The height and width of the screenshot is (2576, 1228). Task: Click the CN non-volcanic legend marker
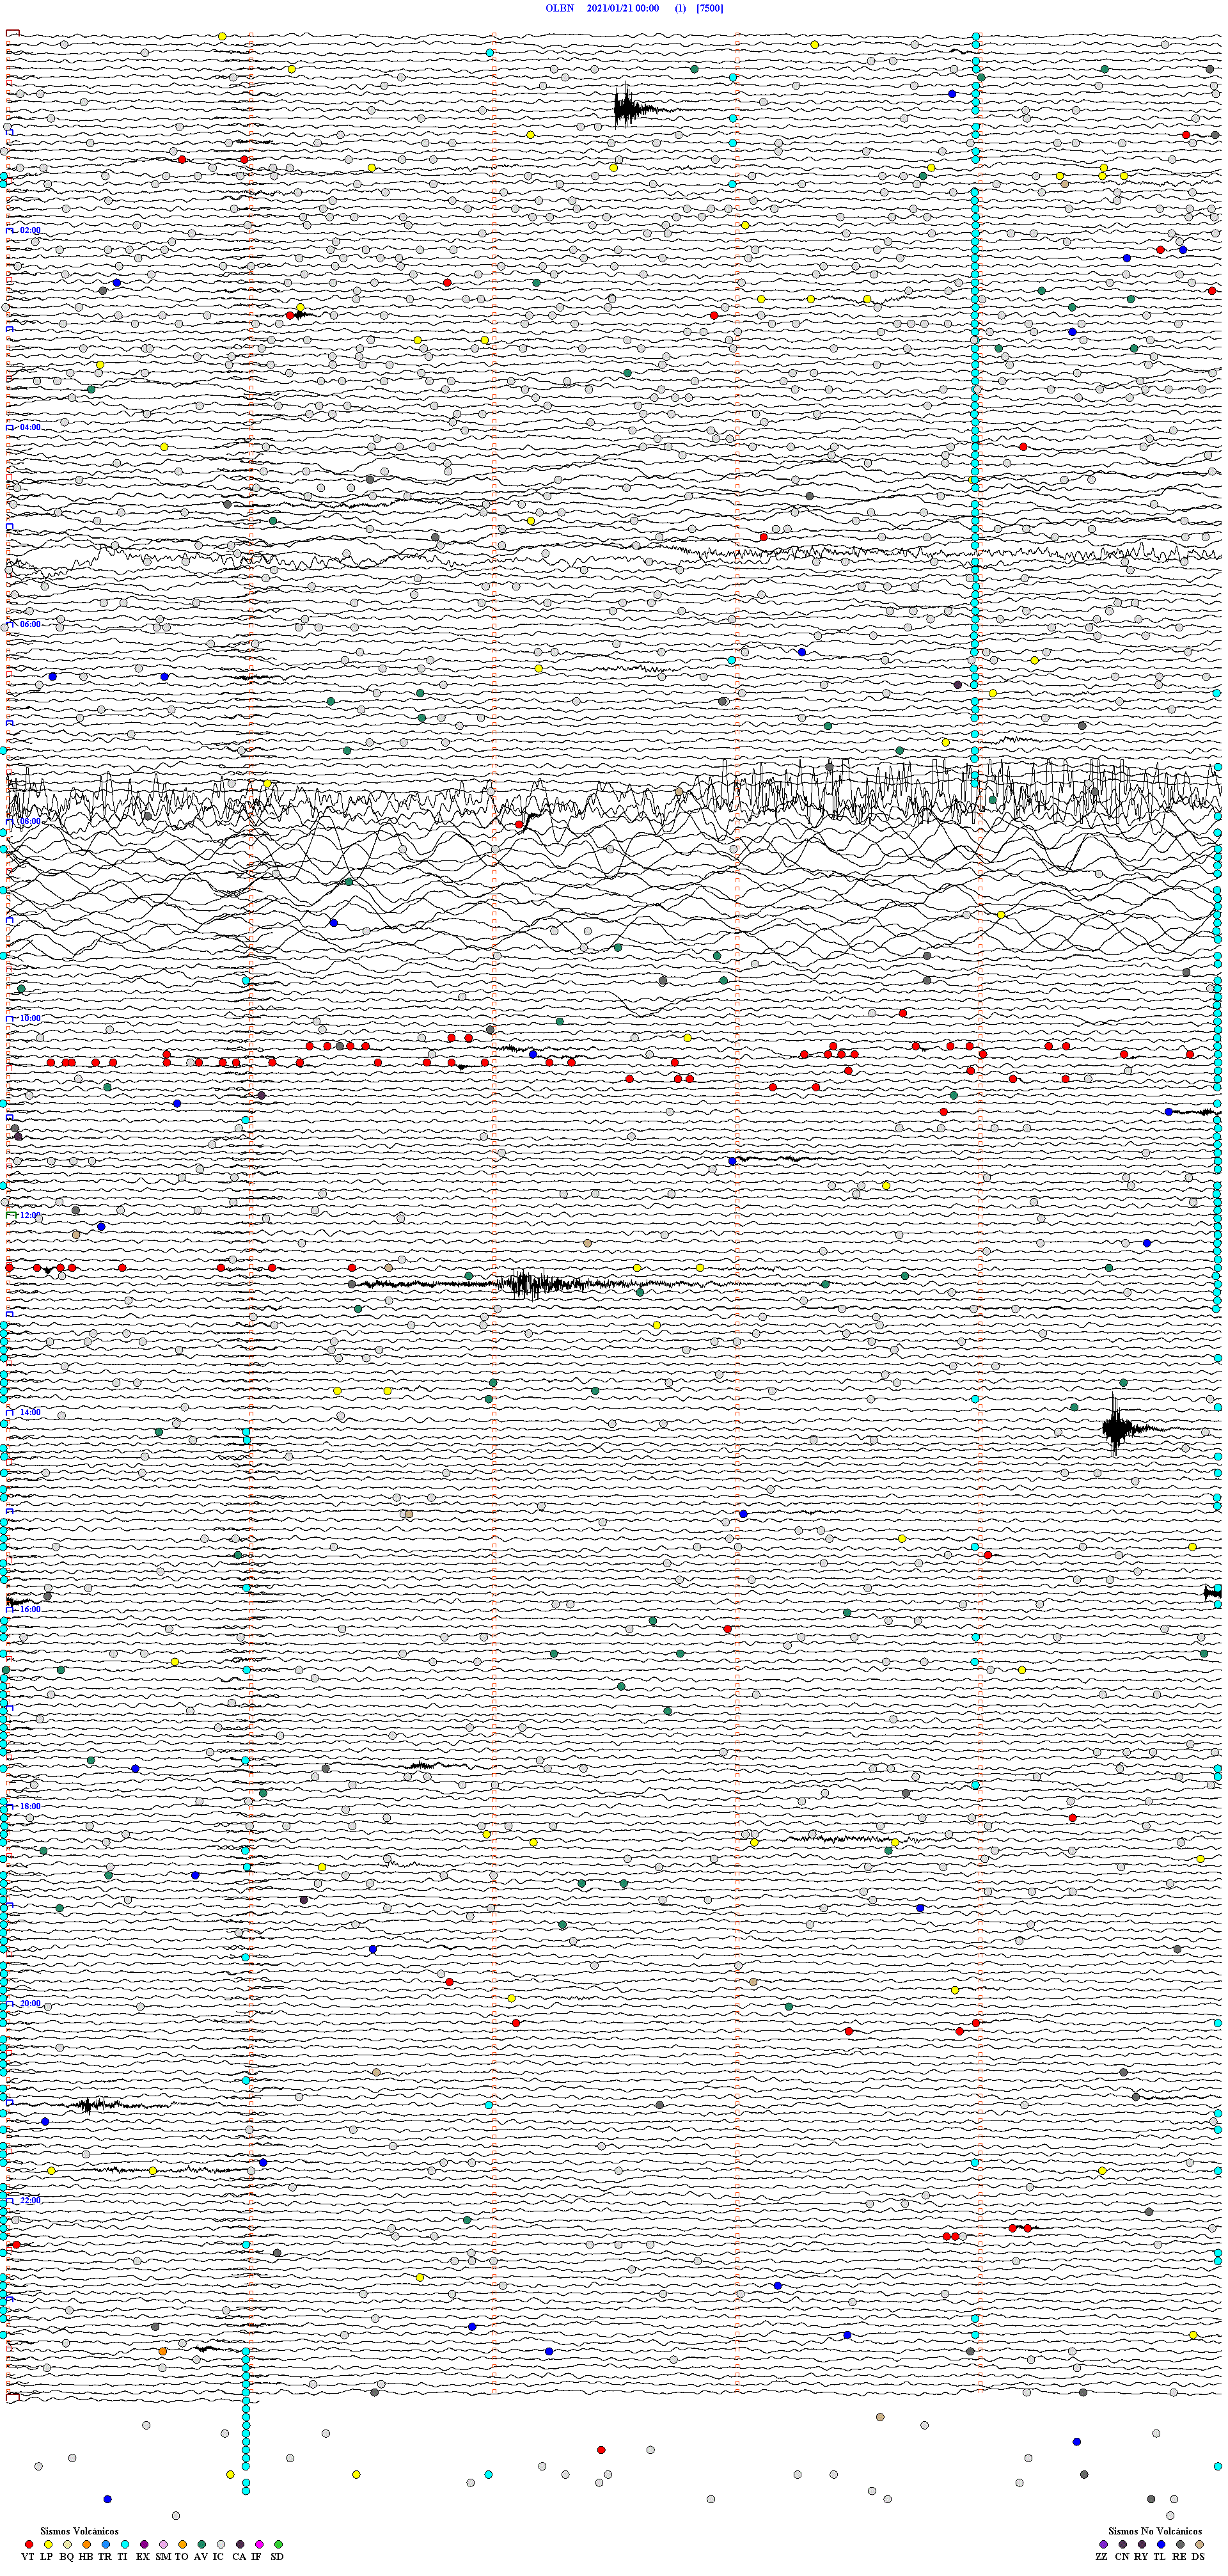coord(1122,2544)
